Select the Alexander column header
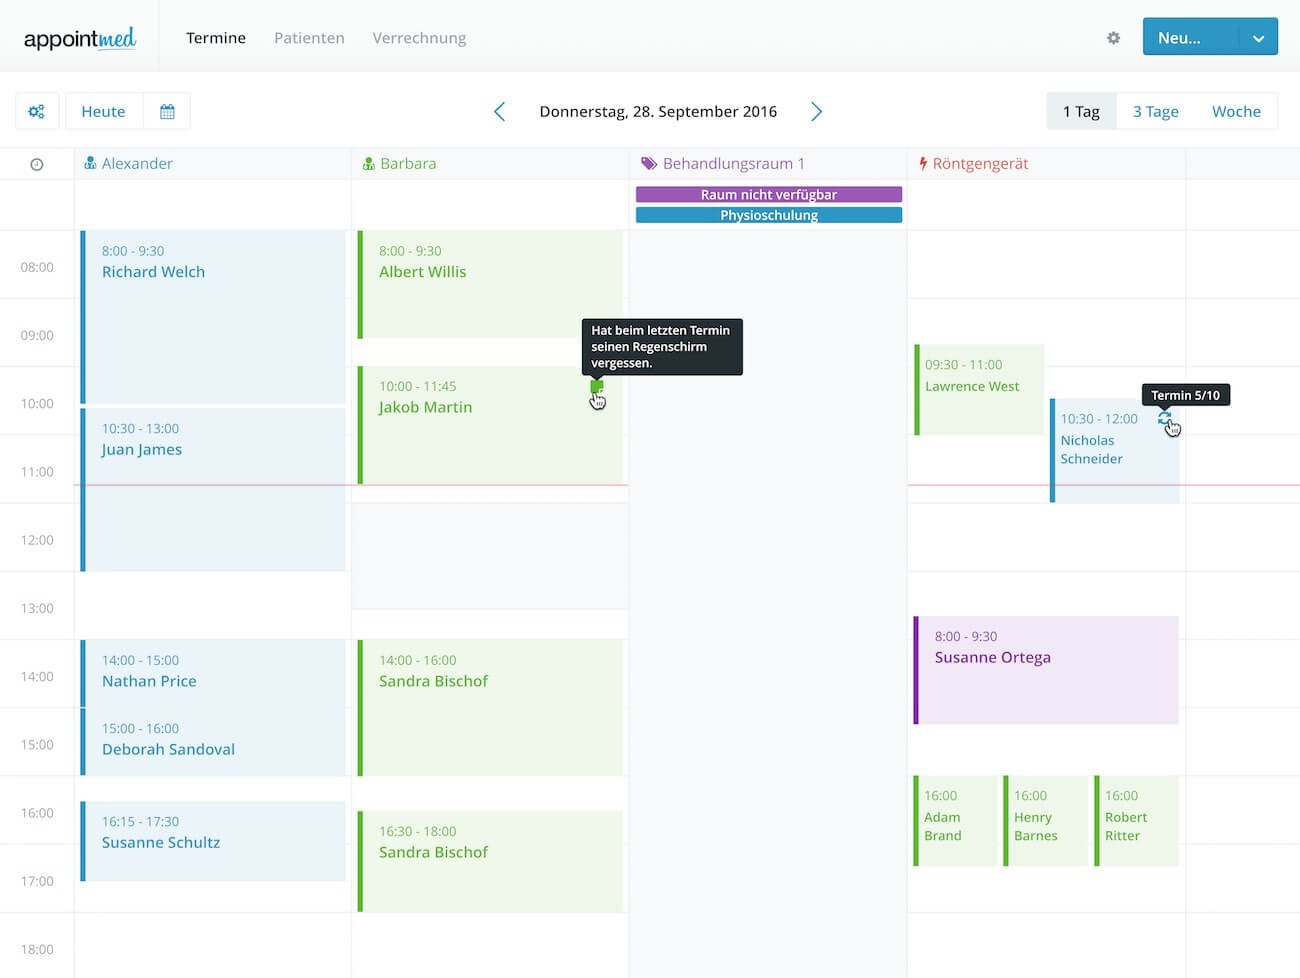 [213, 163]
